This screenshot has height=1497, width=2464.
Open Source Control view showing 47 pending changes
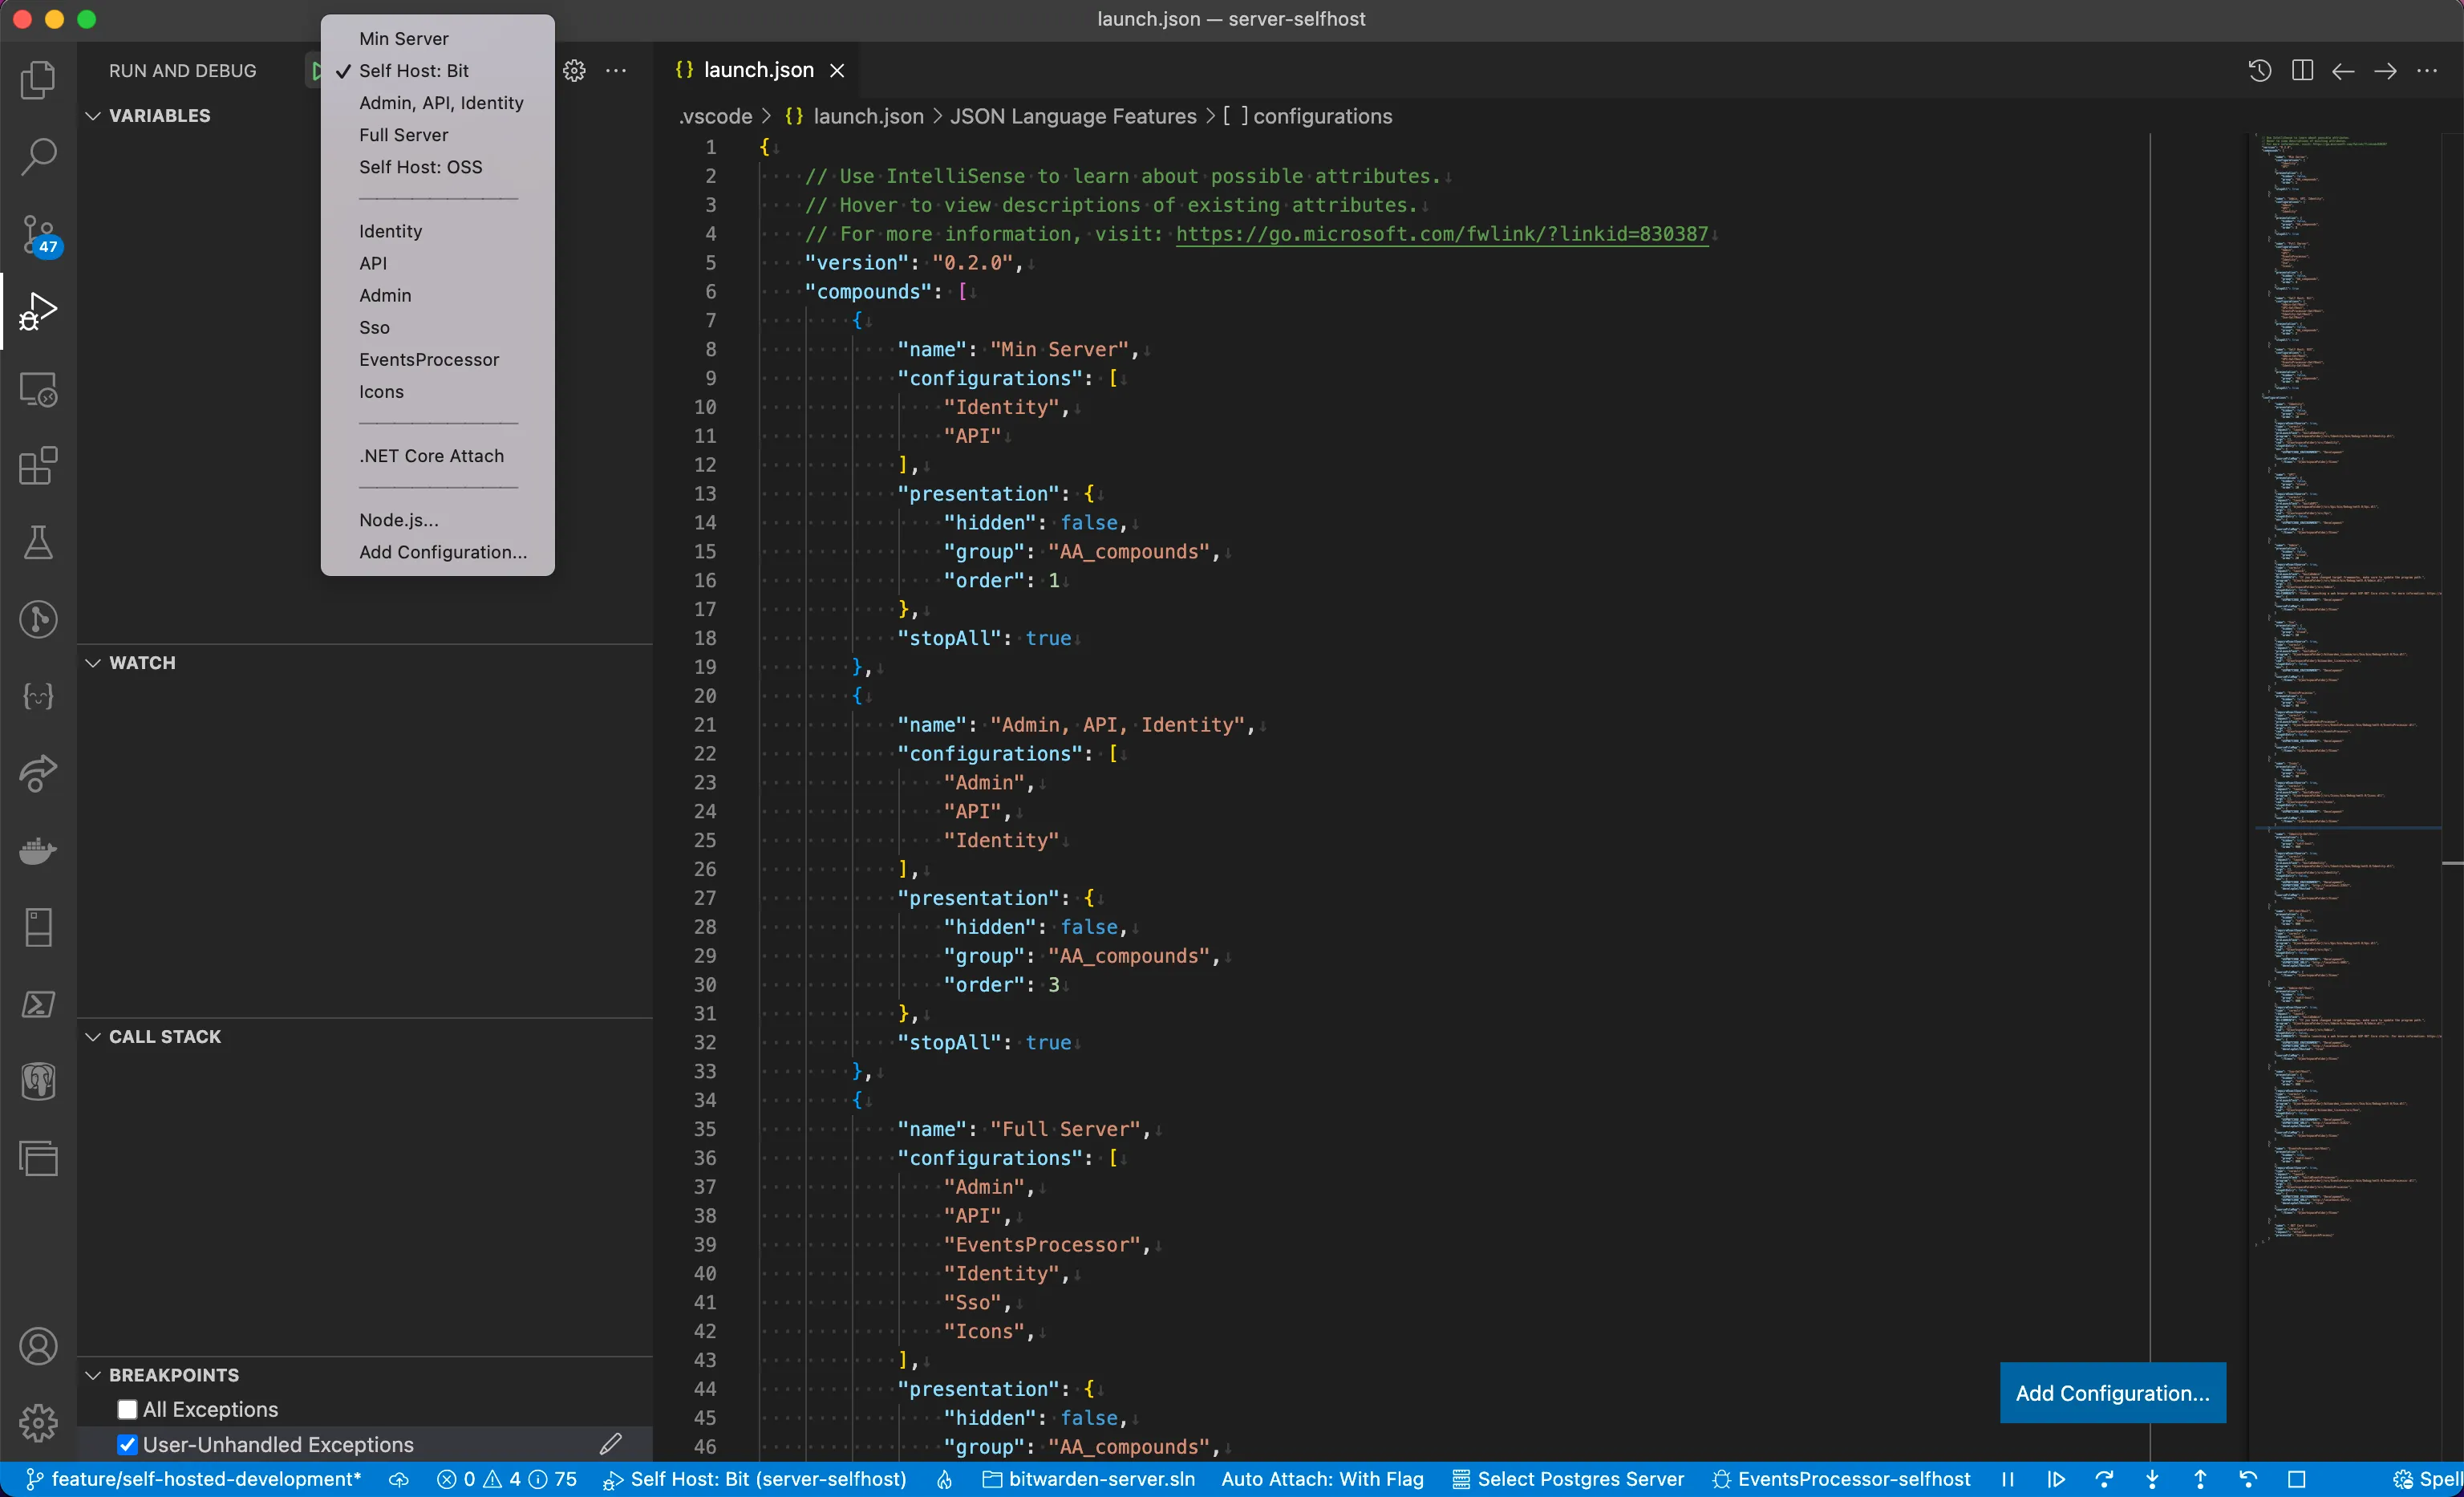[x=38, y=236]
